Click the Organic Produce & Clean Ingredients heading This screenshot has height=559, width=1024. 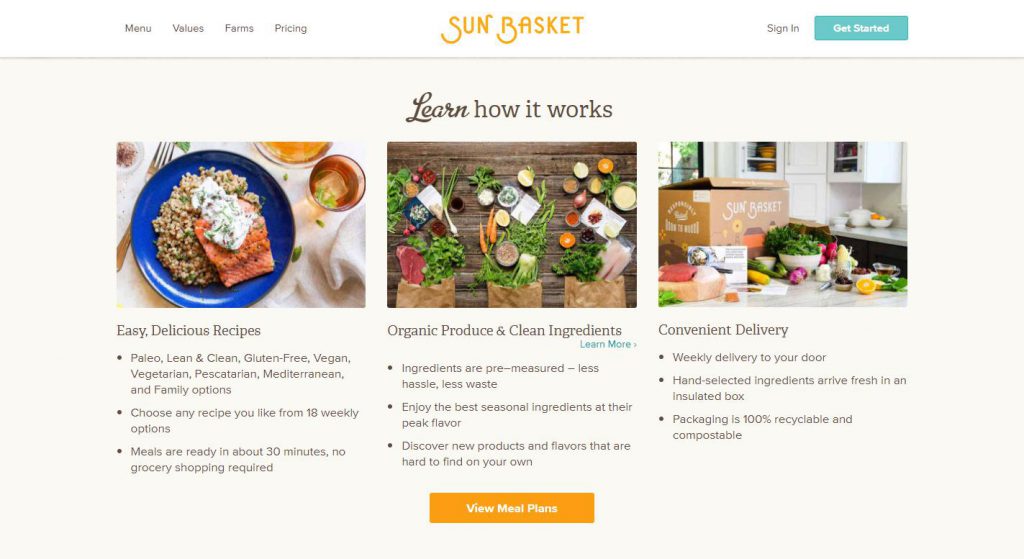[x=504, y=330]
